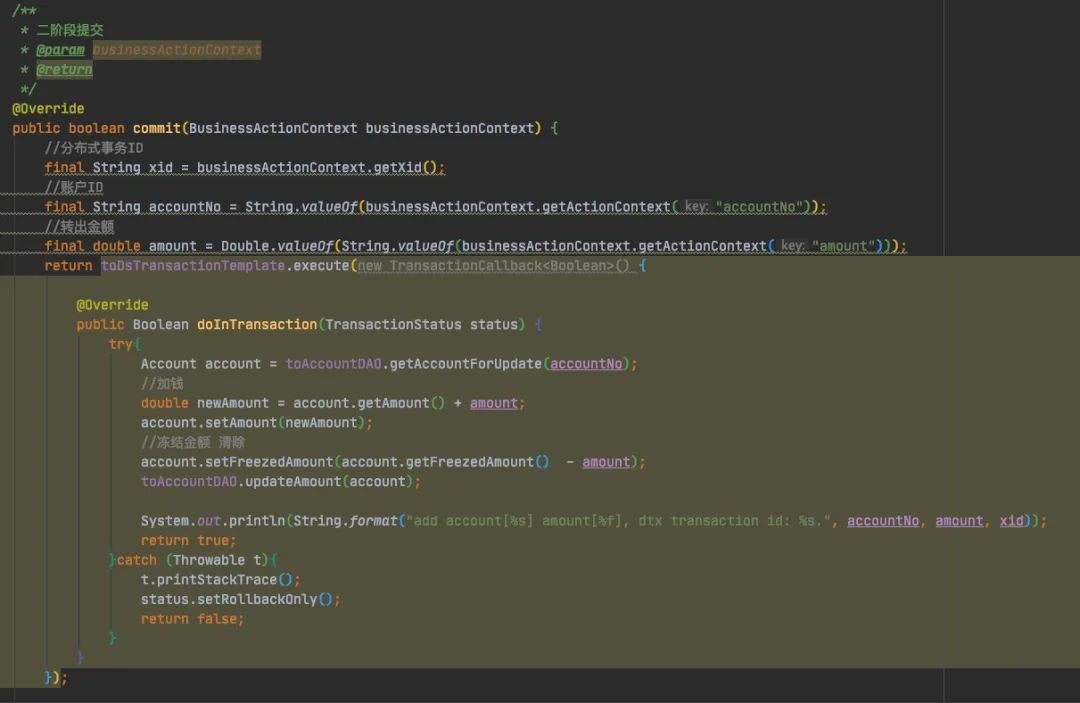The image size is (1080, 703).
Task: Click the getAccountForUpdate method call
Action: (x=466, y=364)
